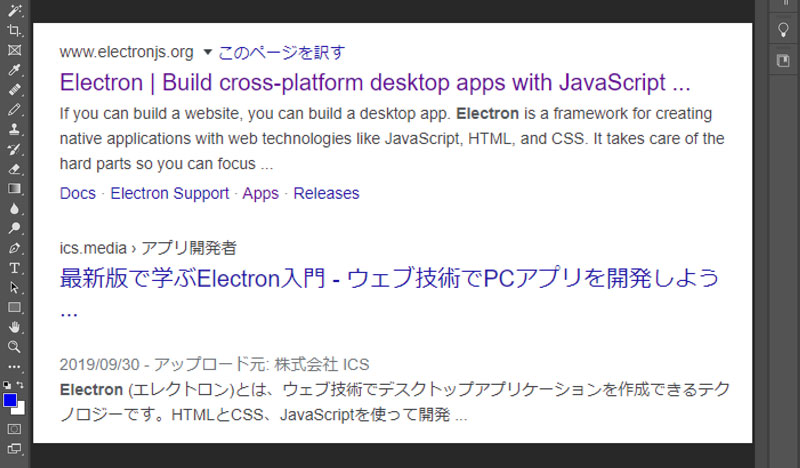
Task: Open the Learn panel lightbulb icon
Action: click(783, 30)
